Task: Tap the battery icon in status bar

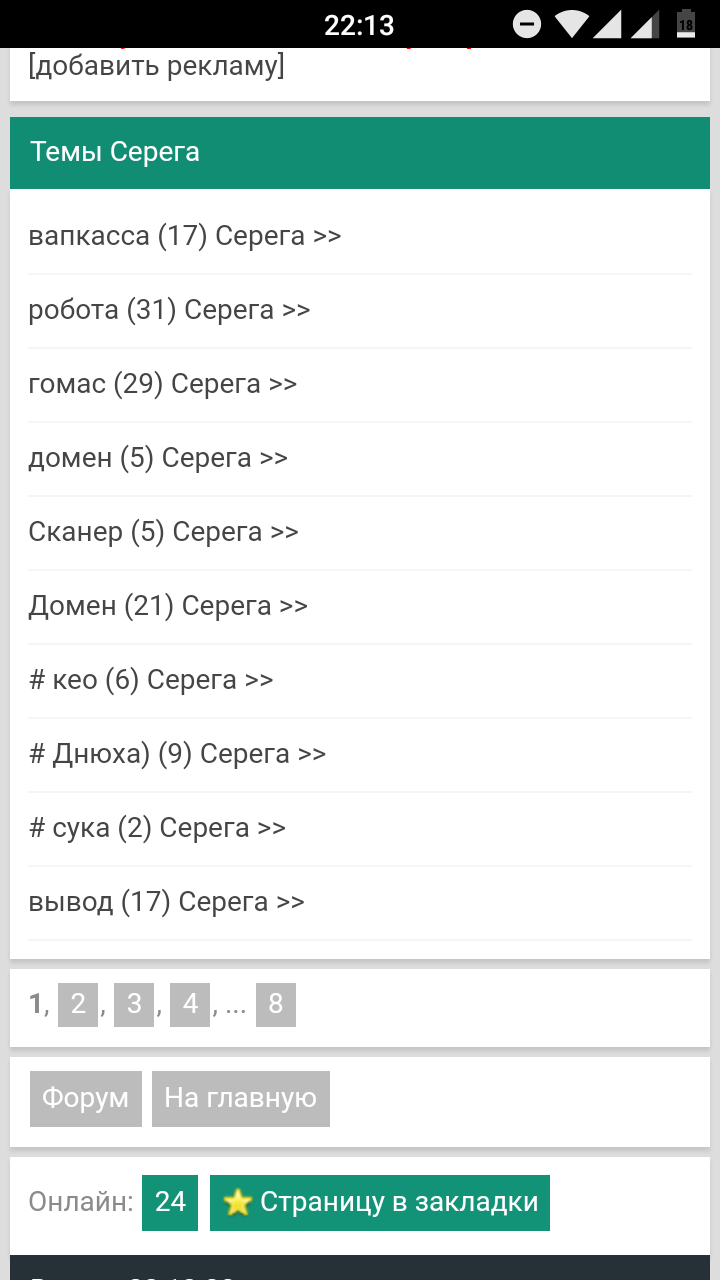Action: pyautogui.click(x=686, y=24)
